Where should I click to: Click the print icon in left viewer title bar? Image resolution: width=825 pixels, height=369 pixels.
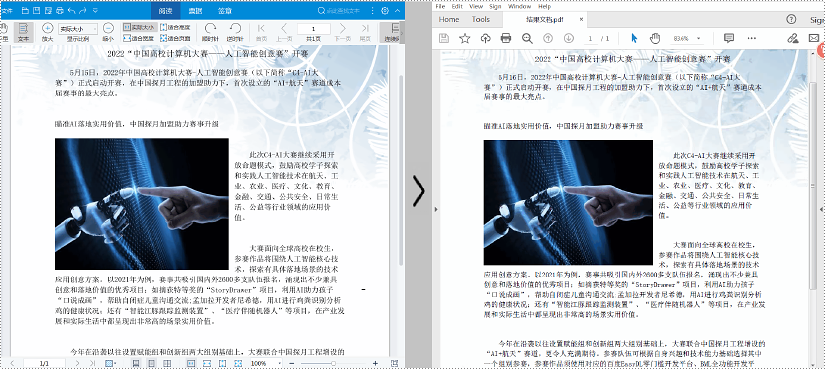pyautogui.click(x=59, y=11)
